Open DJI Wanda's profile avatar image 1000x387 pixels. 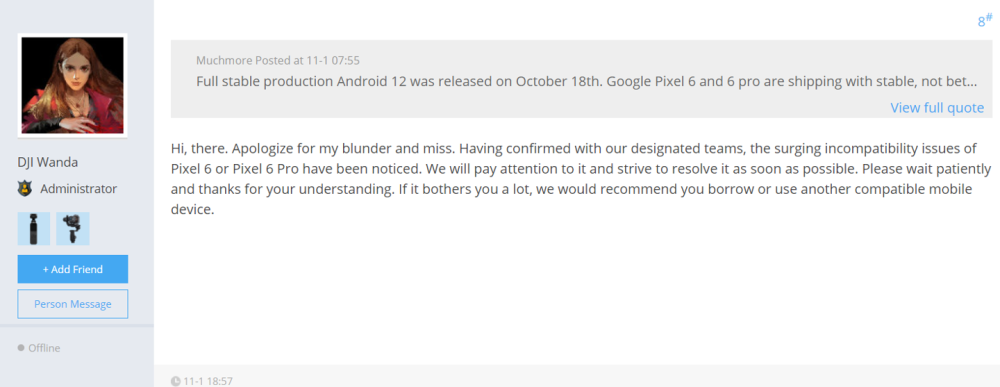[73, 85]
